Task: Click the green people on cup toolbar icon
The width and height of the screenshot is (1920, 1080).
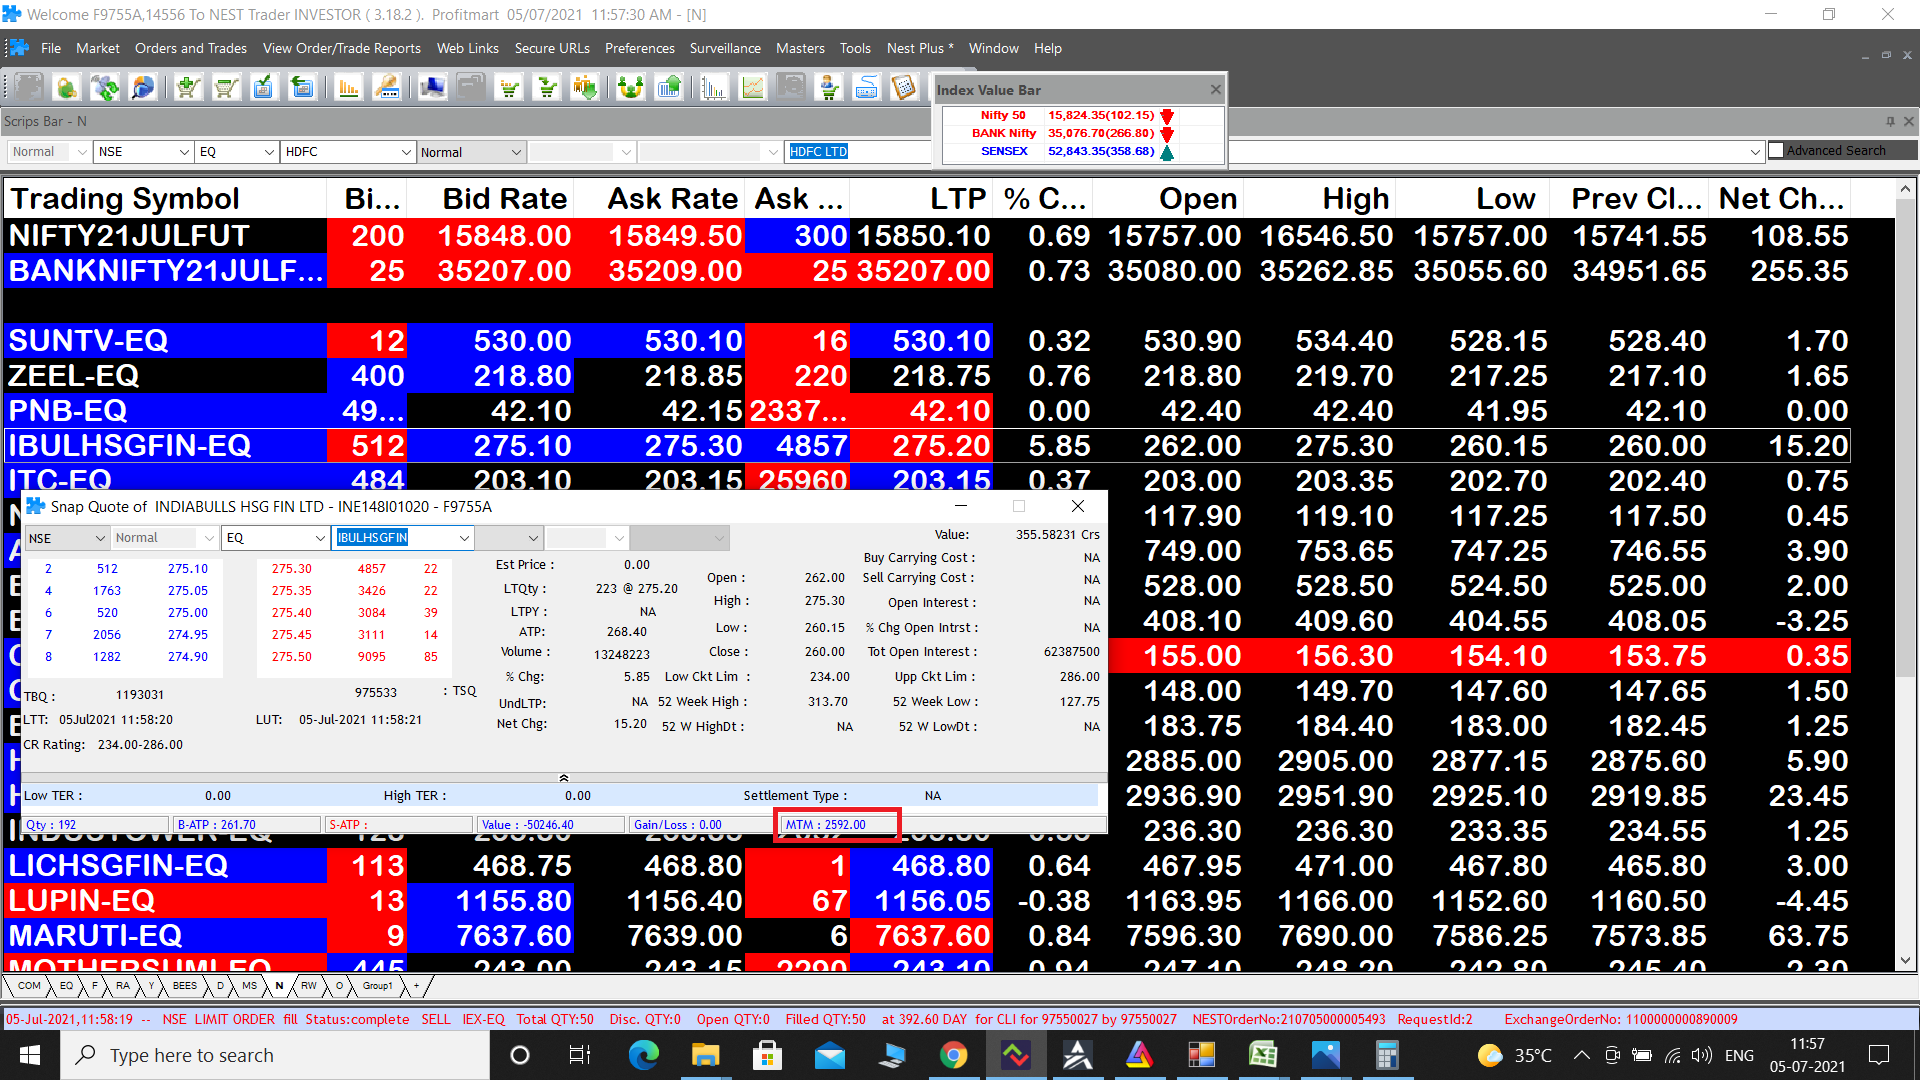Action: (631, 88)
